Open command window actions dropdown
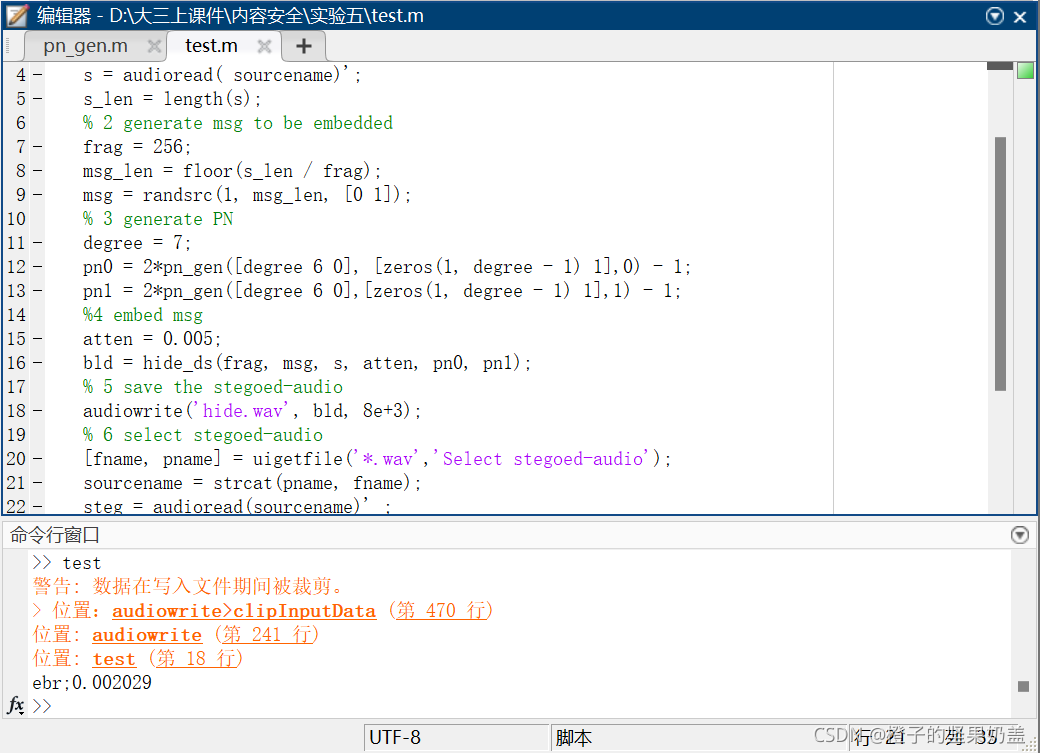The image size is (1040, 753). [1020, 535]
